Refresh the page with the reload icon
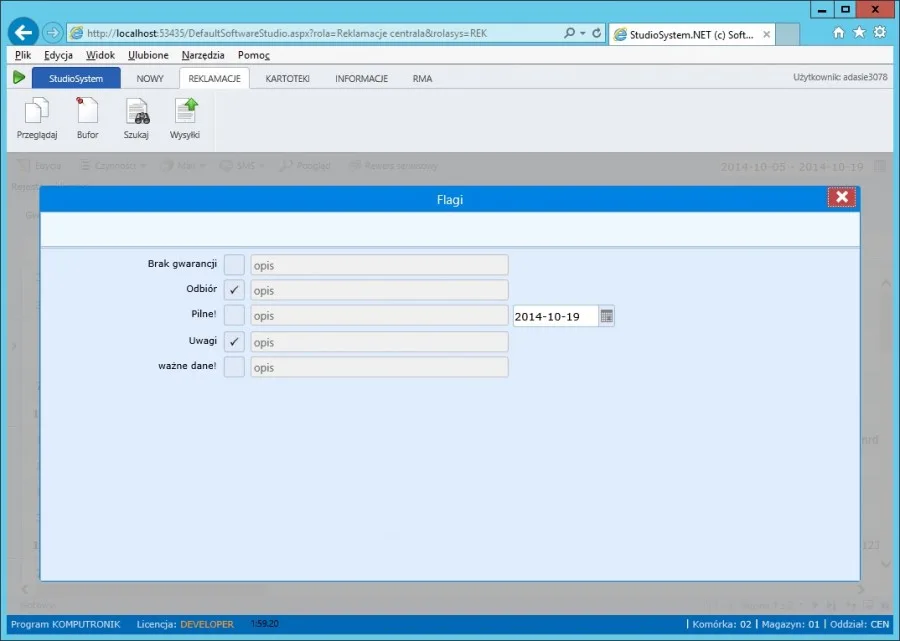The image size is (900, 641). pos(596,33)
